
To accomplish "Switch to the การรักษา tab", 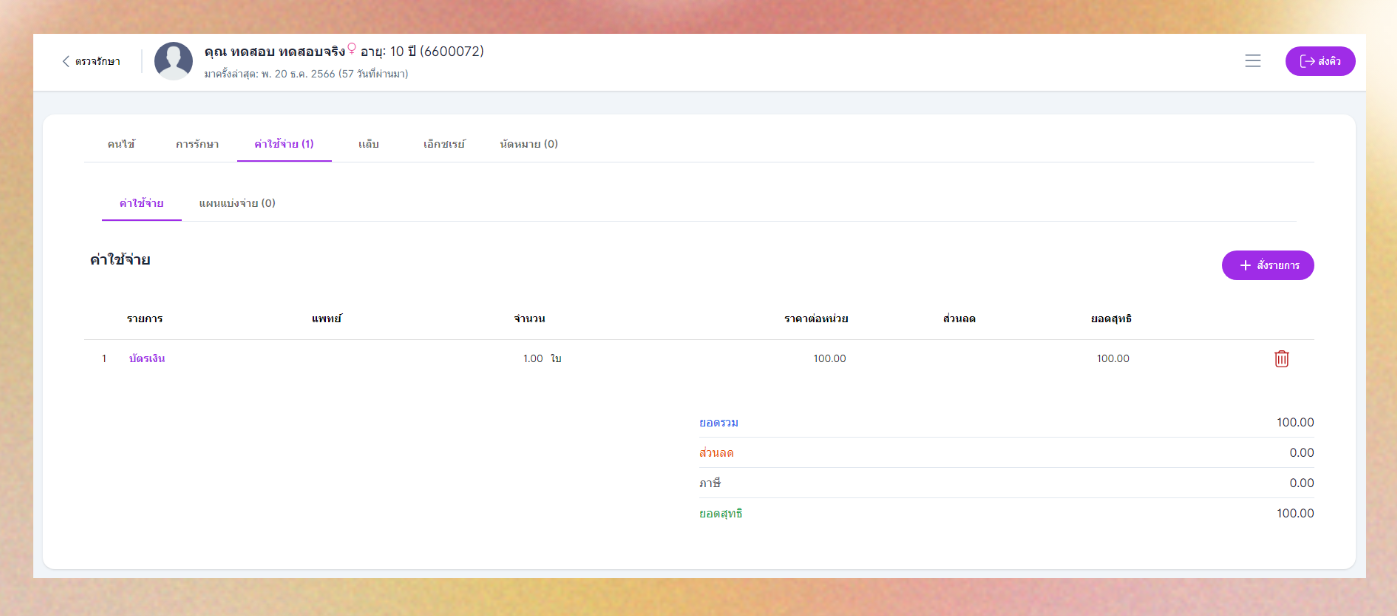I will [x=197, y=144].
